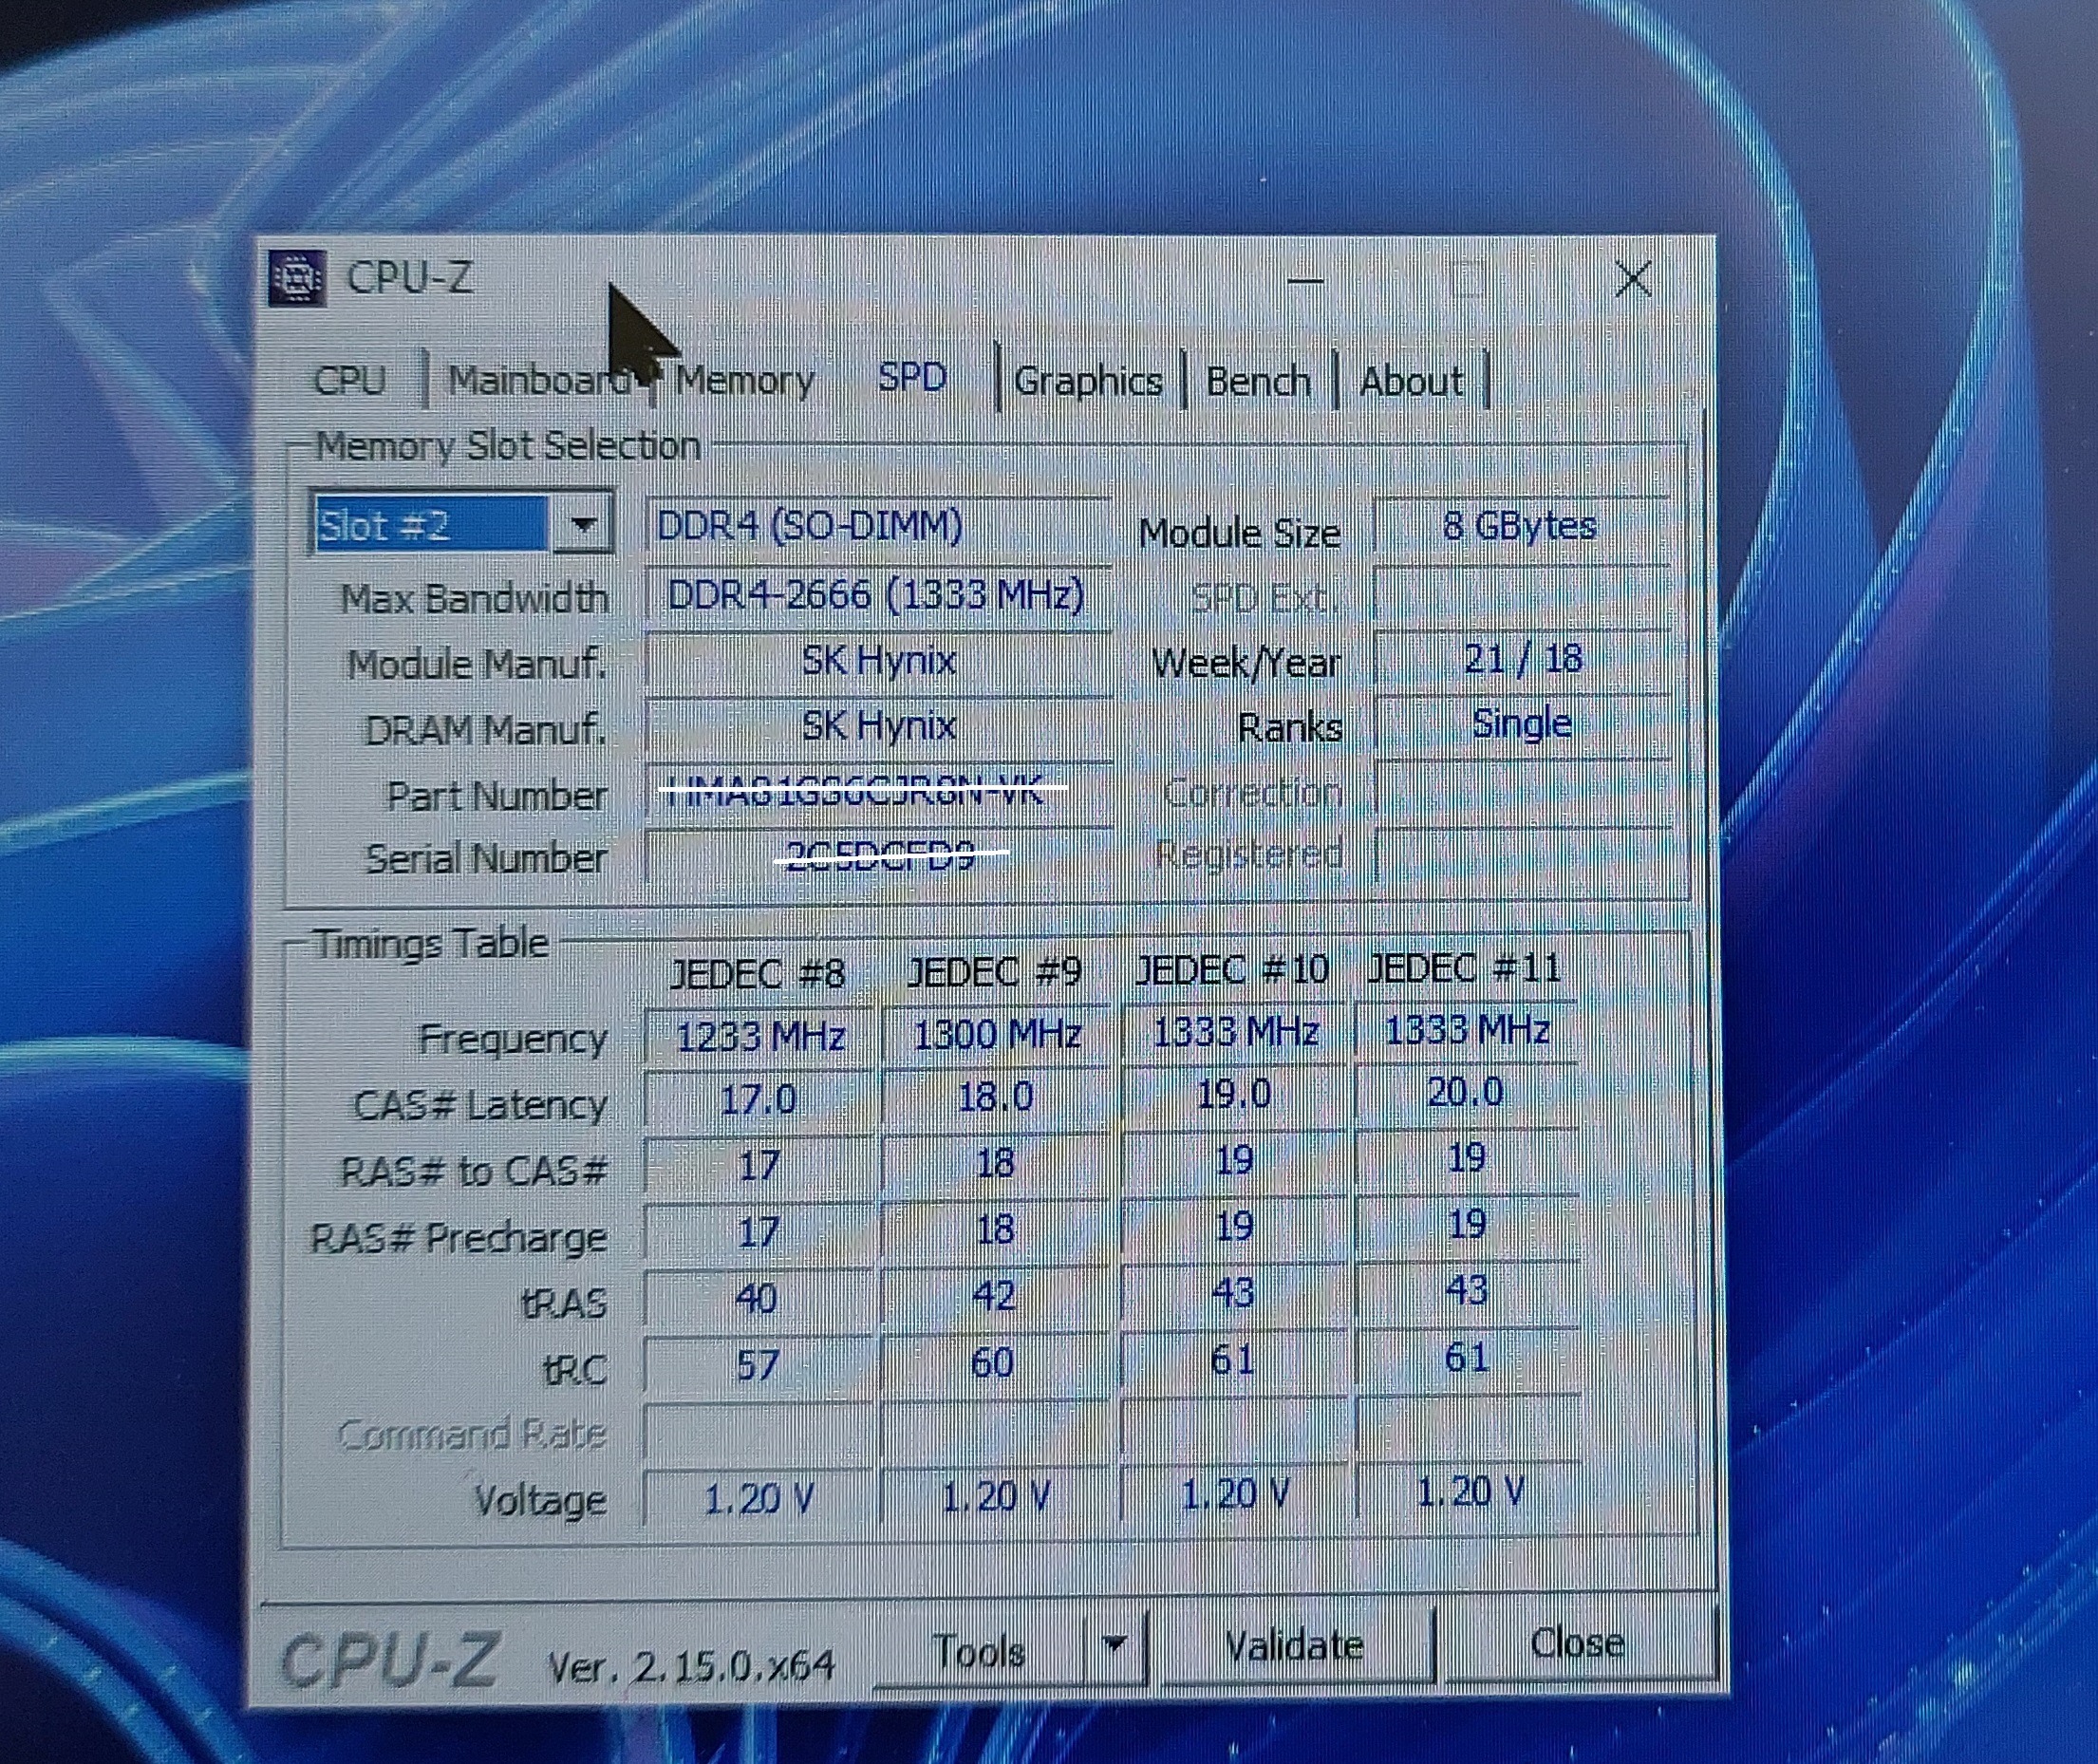2098x1764 pixels.
Task: Click the Serial Number field
Action: (878, 856)
